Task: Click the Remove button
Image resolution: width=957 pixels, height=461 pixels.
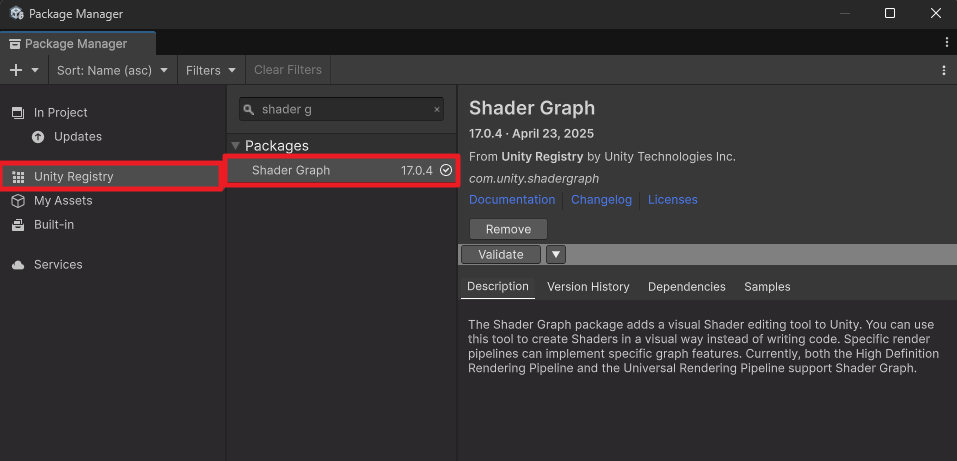Action: click(x=508, y=230)
